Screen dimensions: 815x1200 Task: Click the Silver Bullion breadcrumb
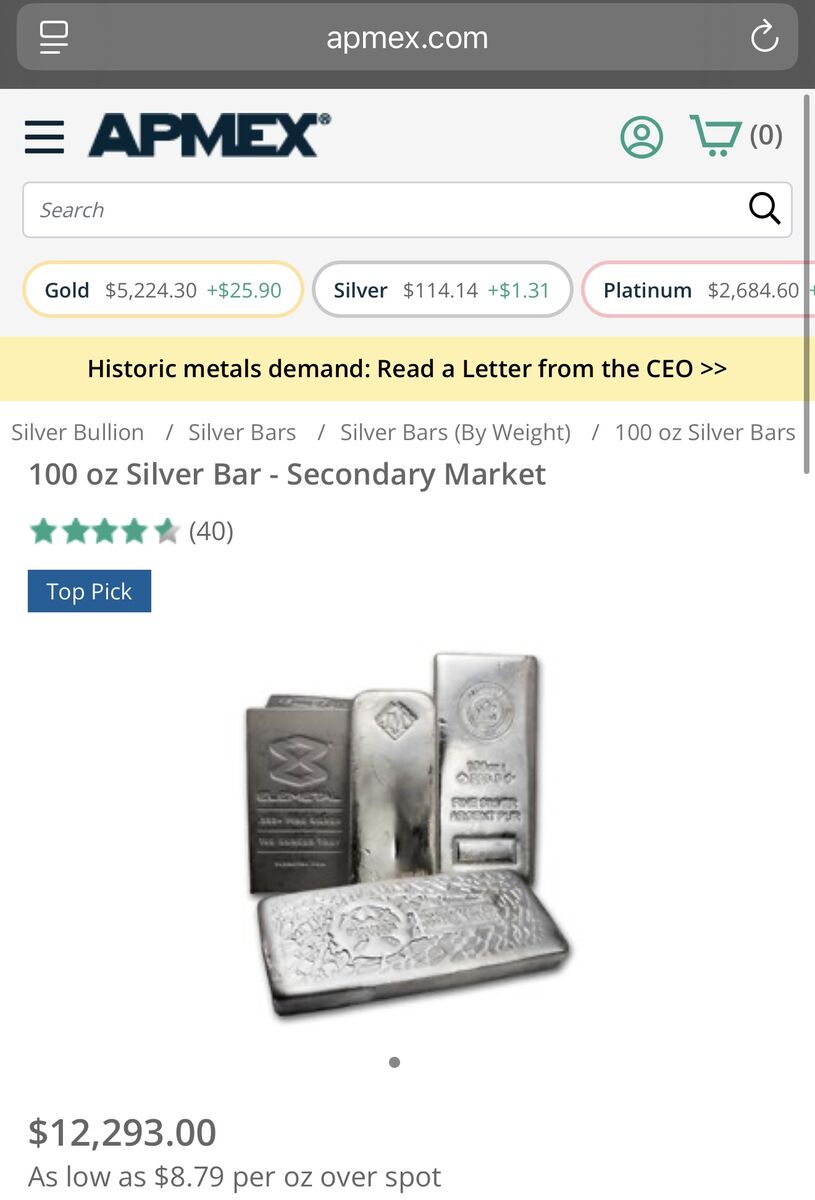77,432
